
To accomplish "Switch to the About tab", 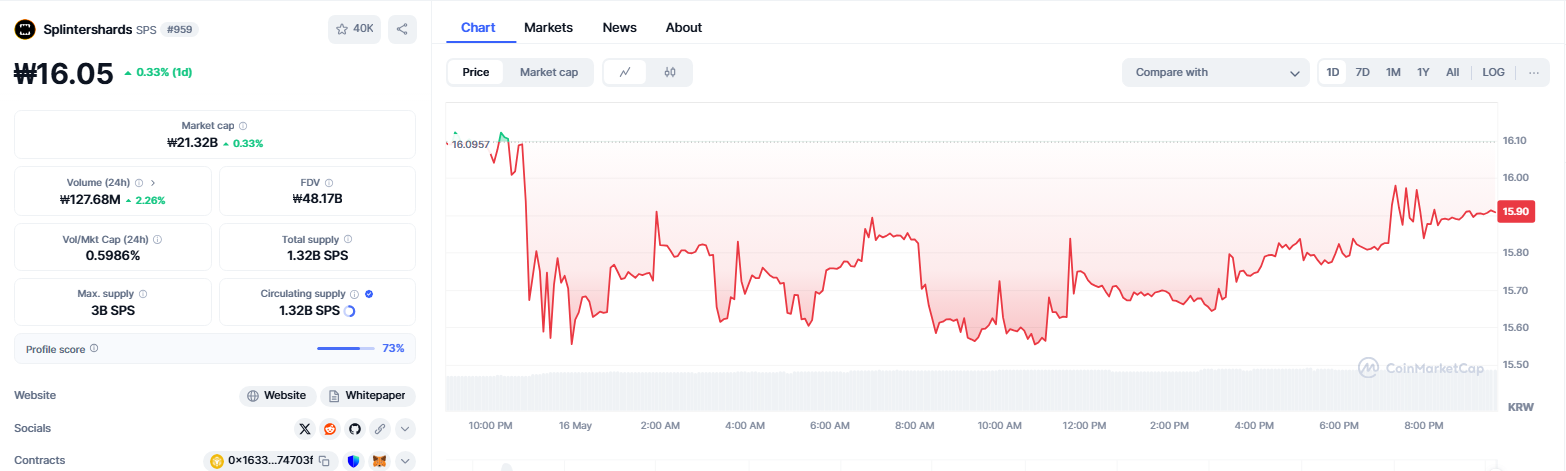I will (x=684, y=28).
